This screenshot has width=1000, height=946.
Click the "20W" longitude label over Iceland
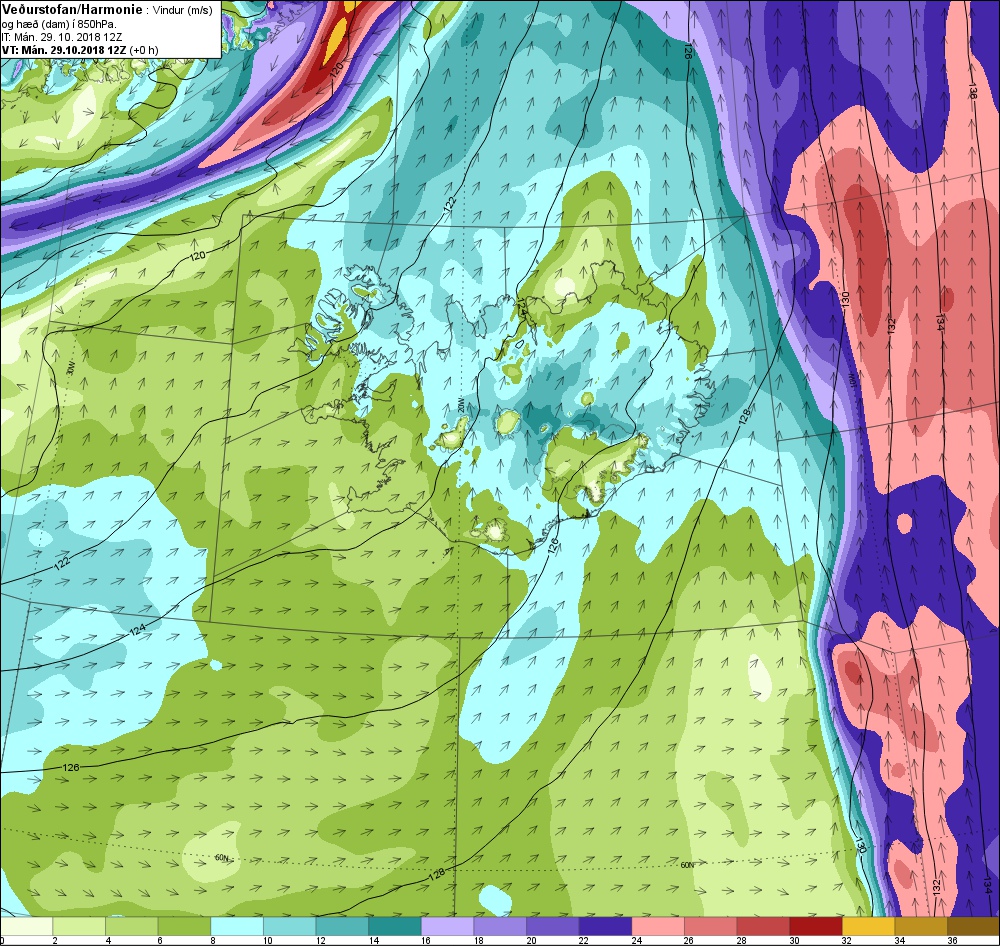tap(460, 404)
